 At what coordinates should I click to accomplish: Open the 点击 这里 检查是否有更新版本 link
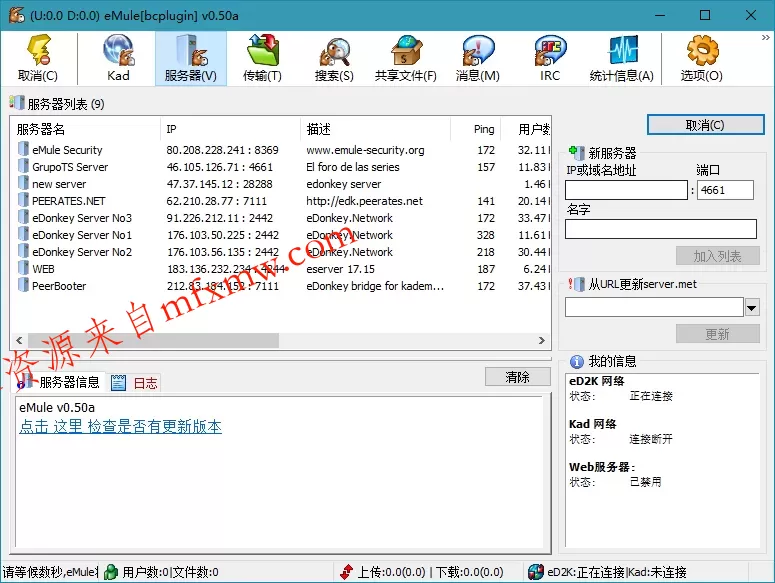click(121, 426)
